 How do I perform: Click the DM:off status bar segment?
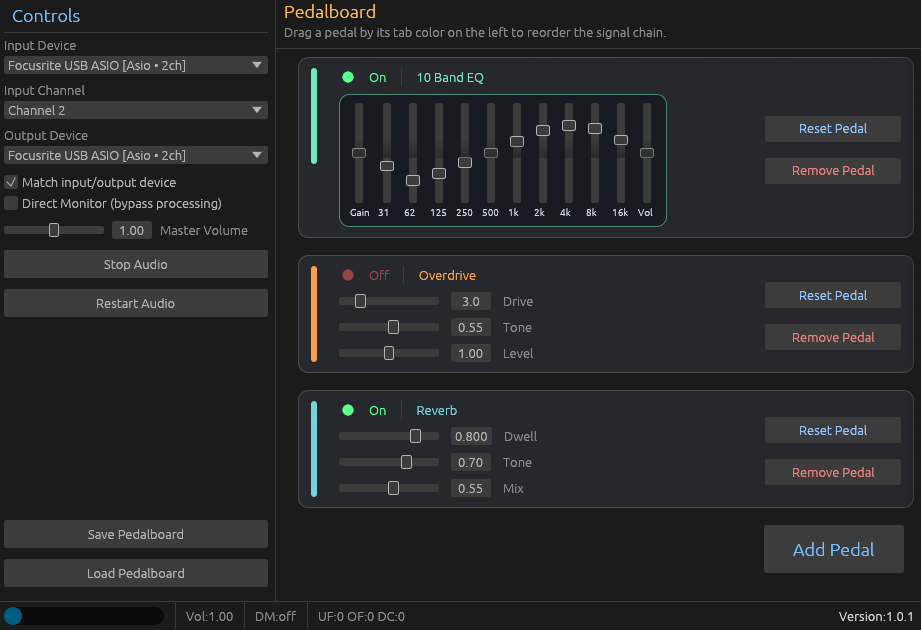(x=275, y=616)
